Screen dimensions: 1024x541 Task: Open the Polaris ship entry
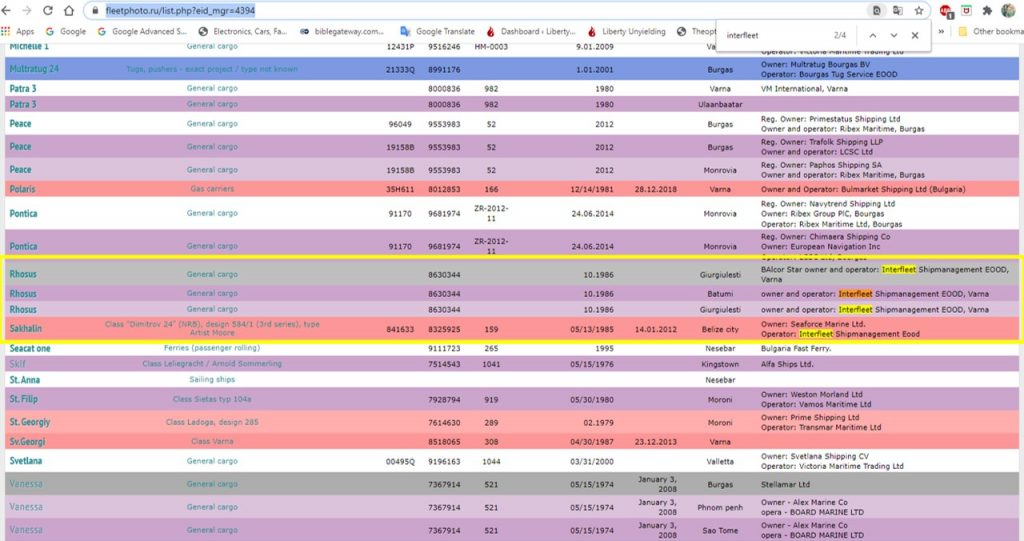[x=22, y=189]
